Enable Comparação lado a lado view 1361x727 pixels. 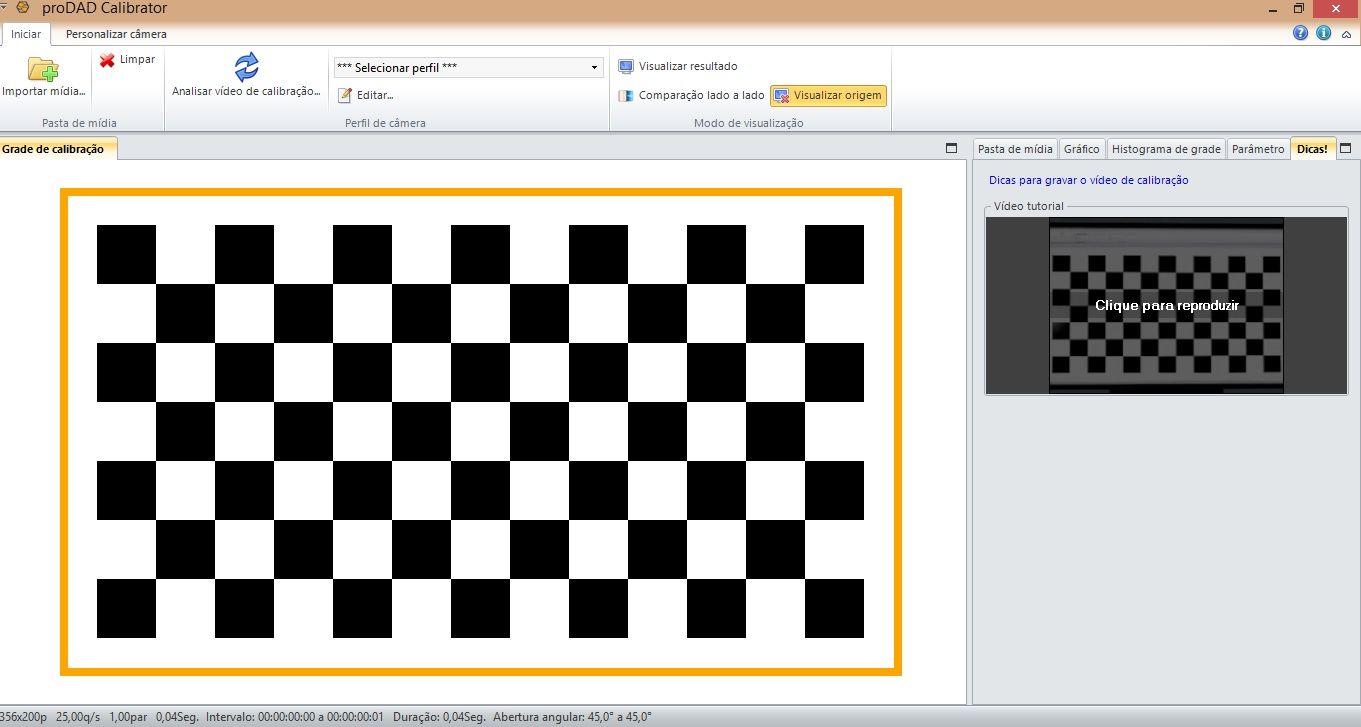click(691, 96)
